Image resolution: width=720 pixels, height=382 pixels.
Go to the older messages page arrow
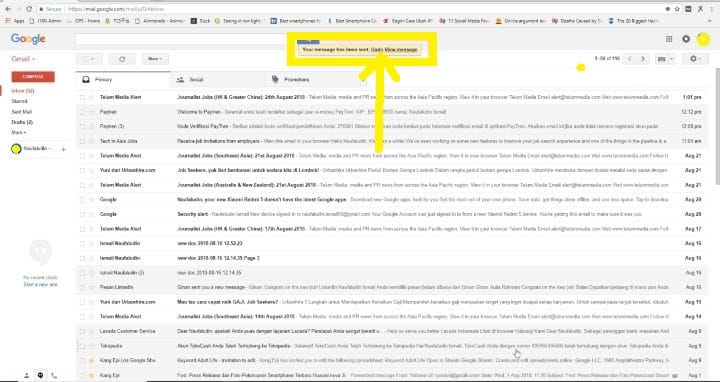[643, 59]
